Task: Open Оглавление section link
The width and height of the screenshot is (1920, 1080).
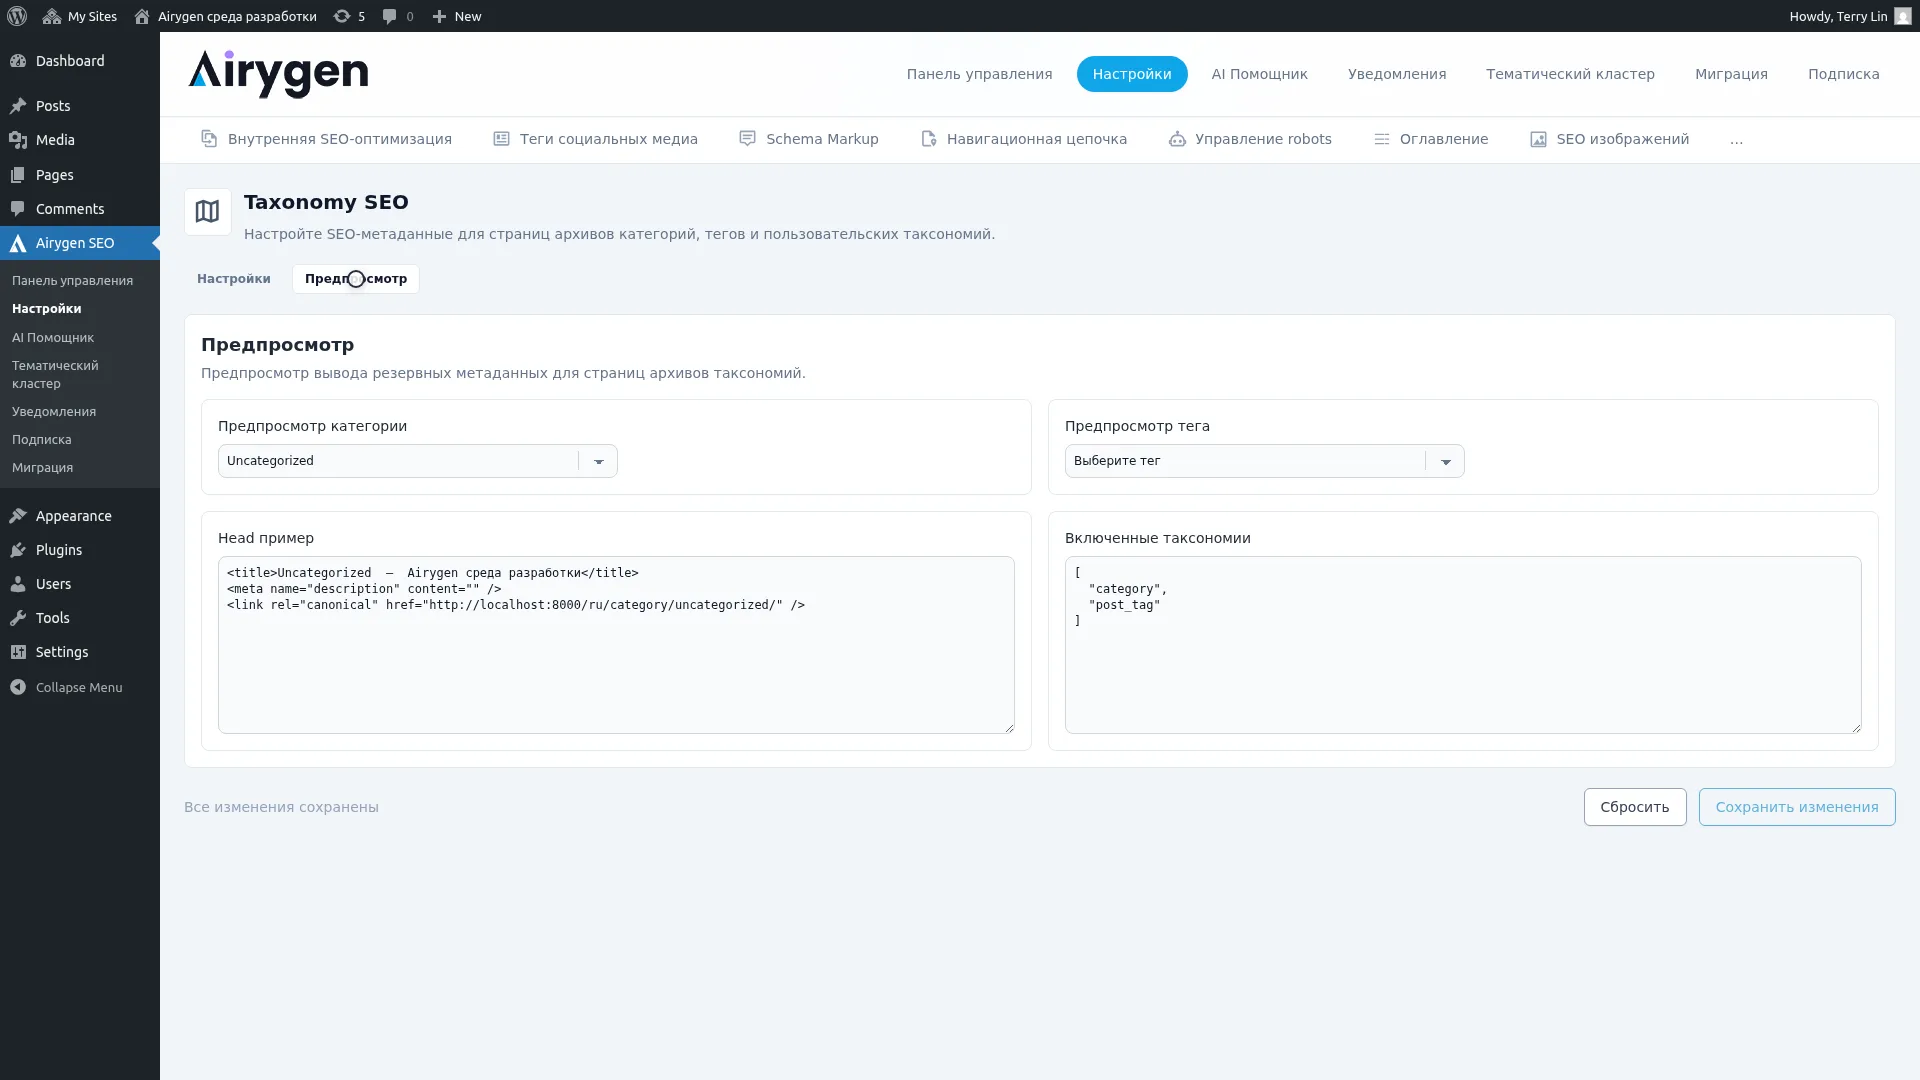Action: pos(1431,139)
